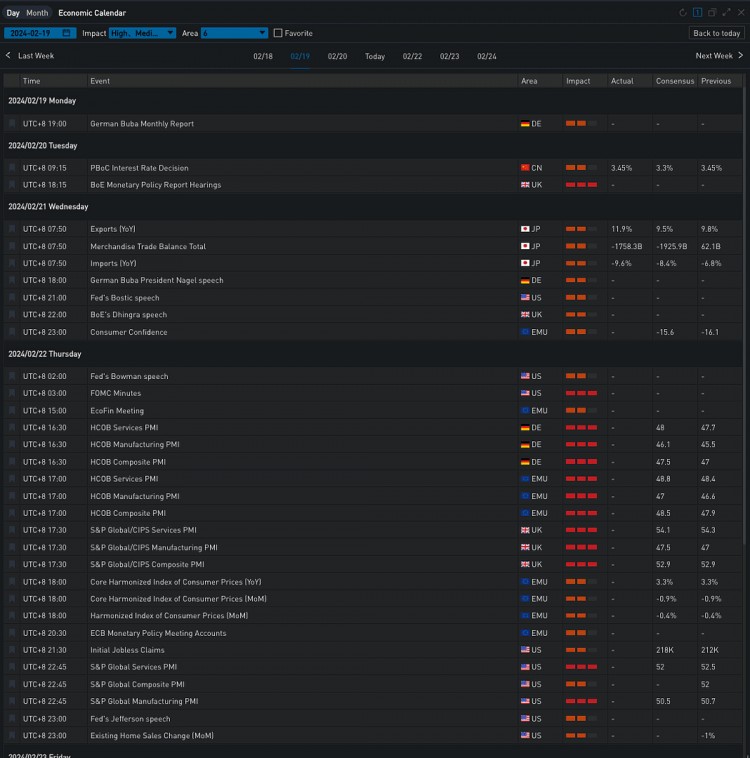Go to Last Week
The height and width of the screenshot is (758, 750).
36,56
